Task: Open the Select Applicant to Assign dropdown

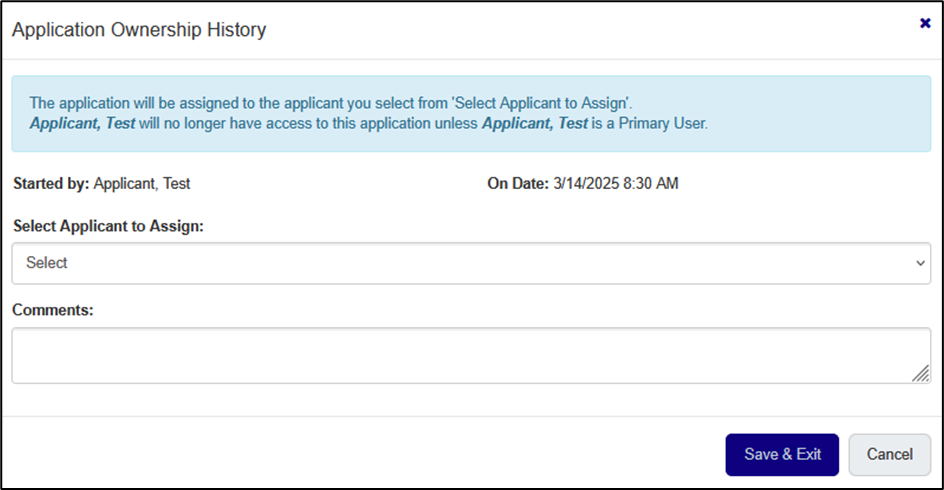Action: click(x=470, y=263)
